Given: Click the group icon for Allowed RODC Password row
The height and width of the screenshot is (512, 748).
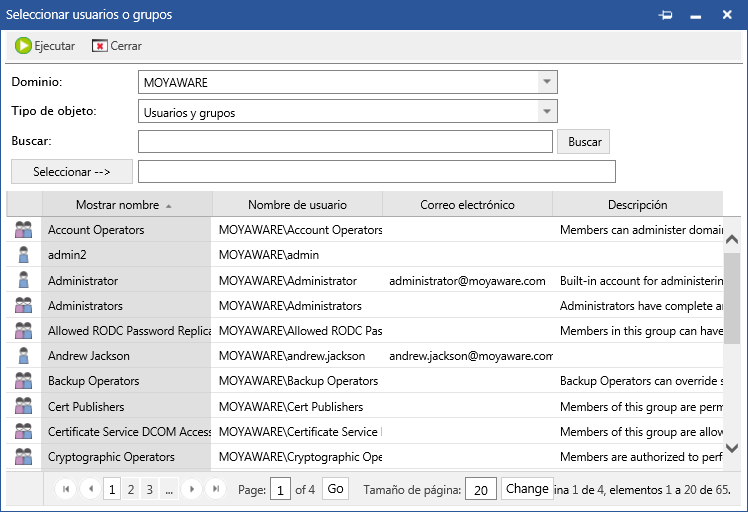Looking at the screenshot, I should pos(23,330).
